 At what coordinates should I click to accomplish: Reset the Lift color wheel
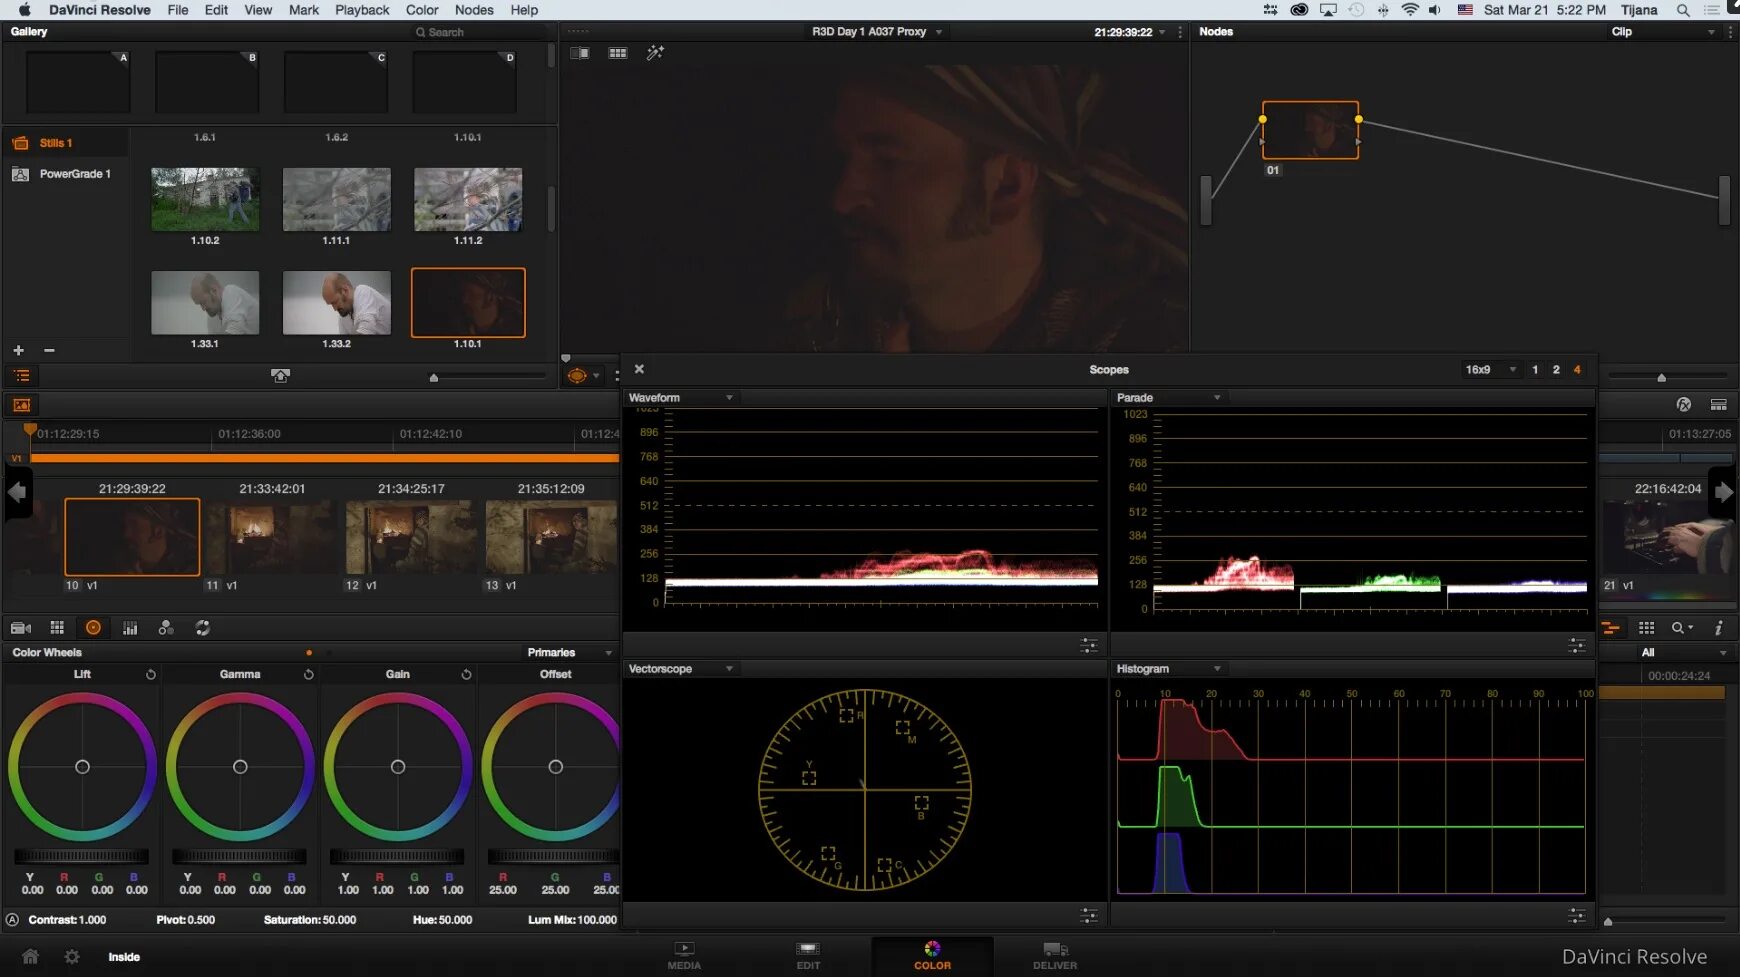point(151,675)
